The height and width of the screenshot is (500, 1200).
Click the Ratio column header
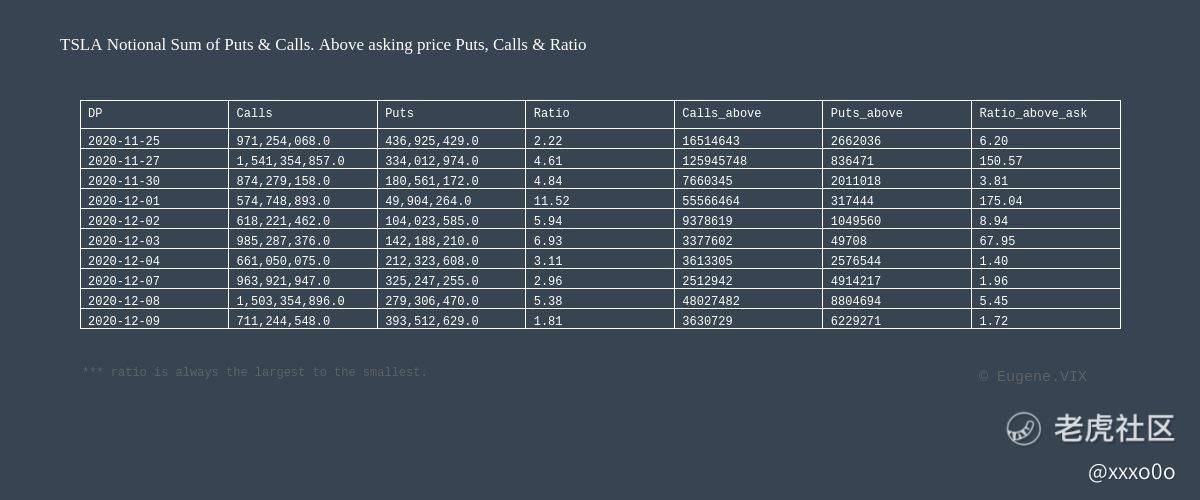tap(600, 114)
